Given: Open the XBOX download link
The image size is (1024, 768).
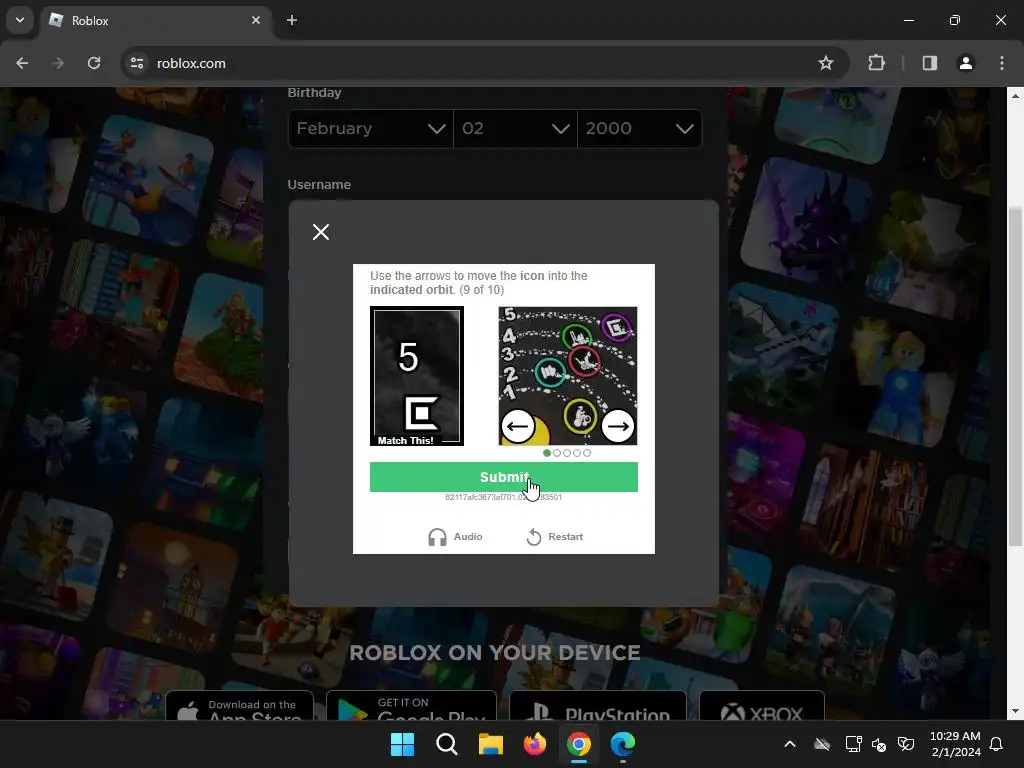Looking at the screenshot, I should click(x=761, y=707).
